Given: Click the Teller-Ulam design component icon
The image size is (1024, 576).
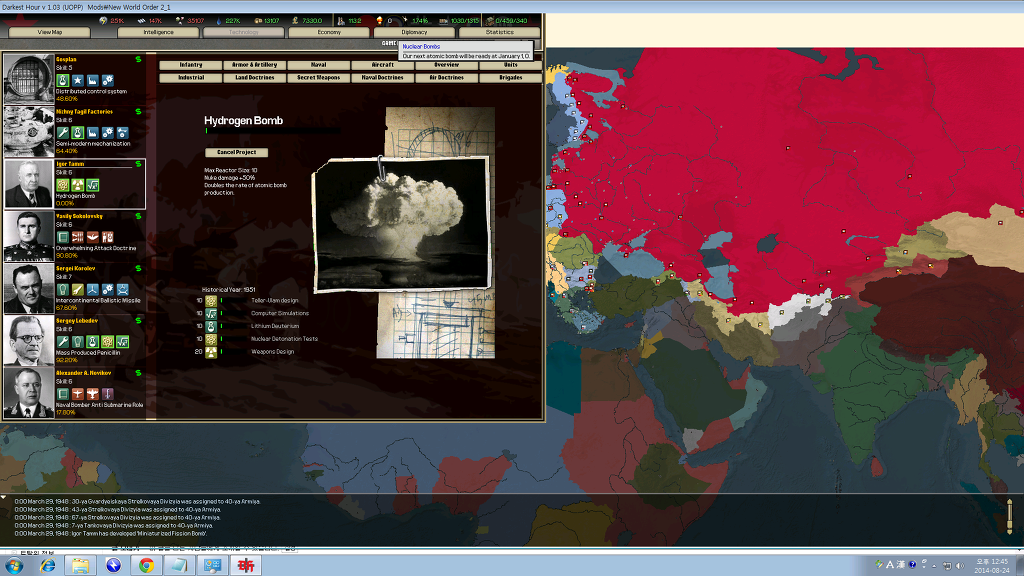Looking at the screenshot, I should [211, 301].
